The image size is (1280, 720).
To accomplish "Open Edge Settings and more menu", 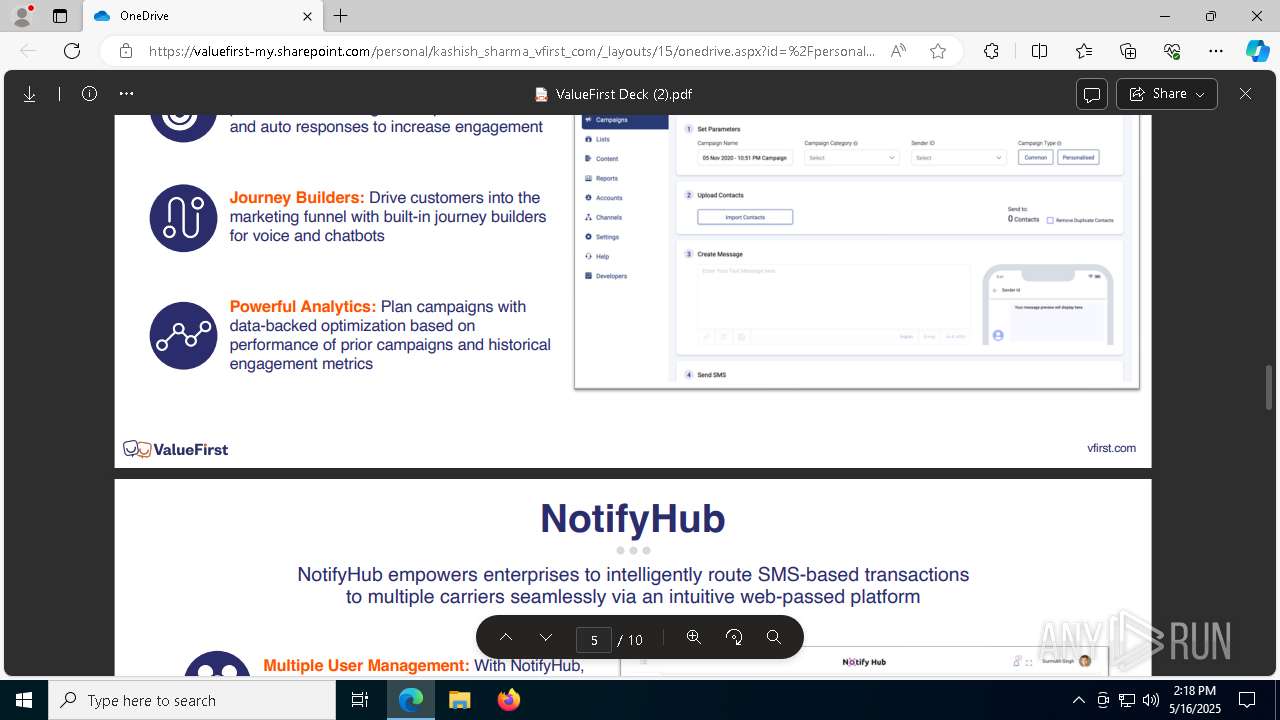I will pos(1216,51).
